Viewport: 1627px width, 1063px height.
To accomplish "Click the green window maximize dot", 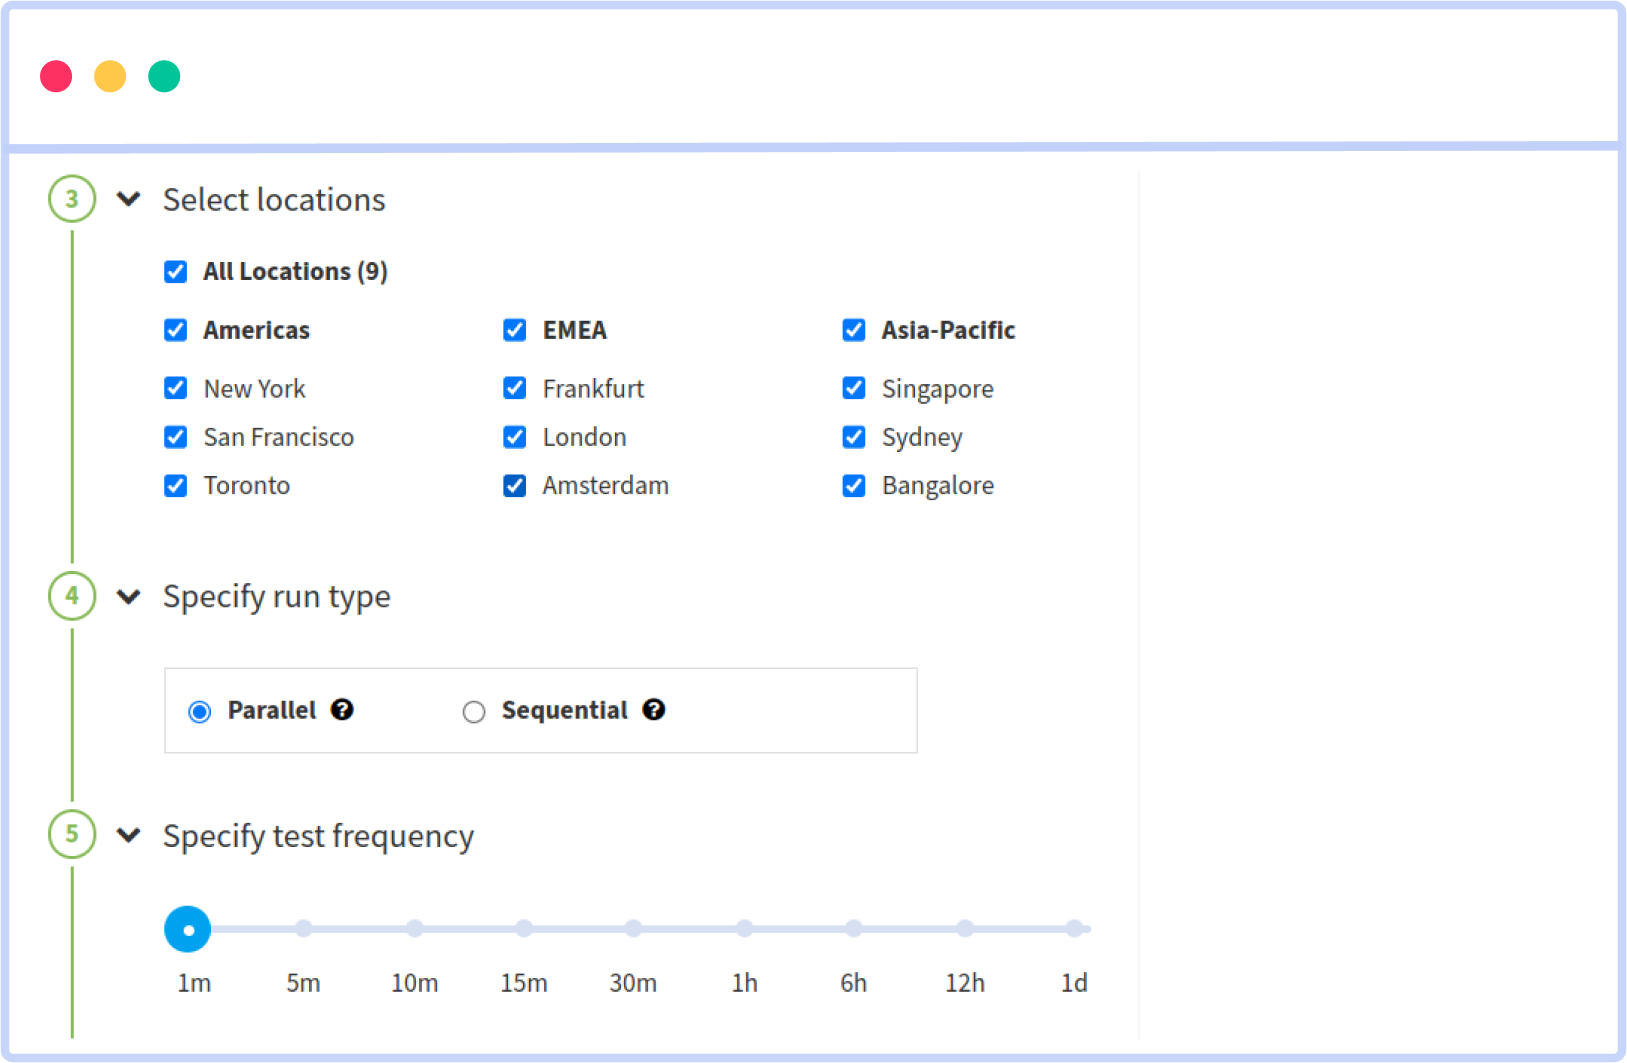I will (164, 76).
